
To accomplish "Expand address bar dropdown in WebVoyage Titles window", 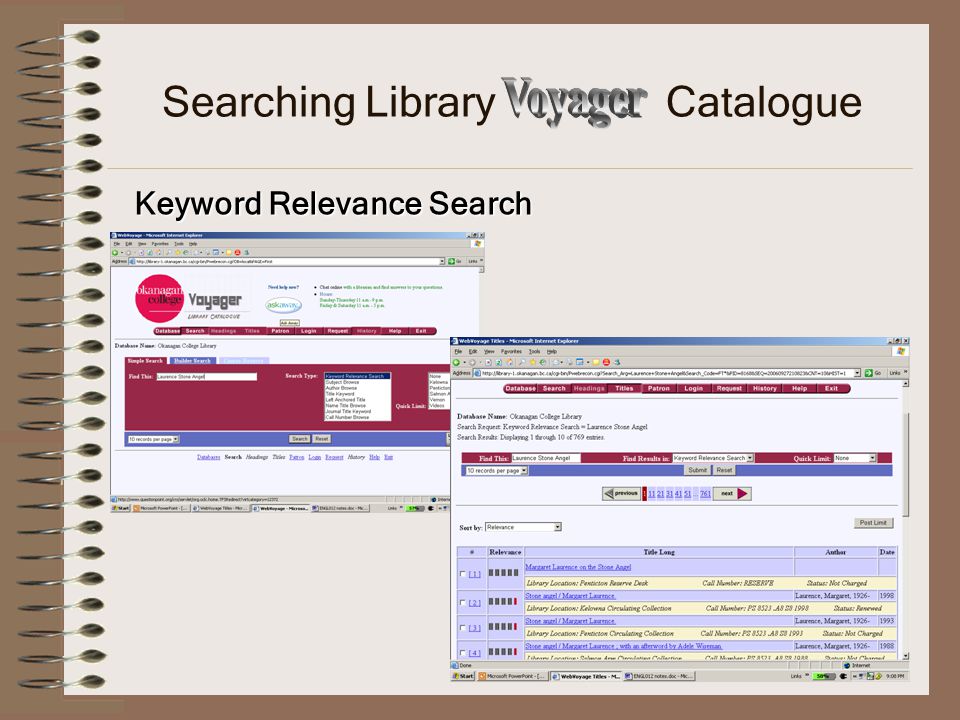I will point(858,373).
